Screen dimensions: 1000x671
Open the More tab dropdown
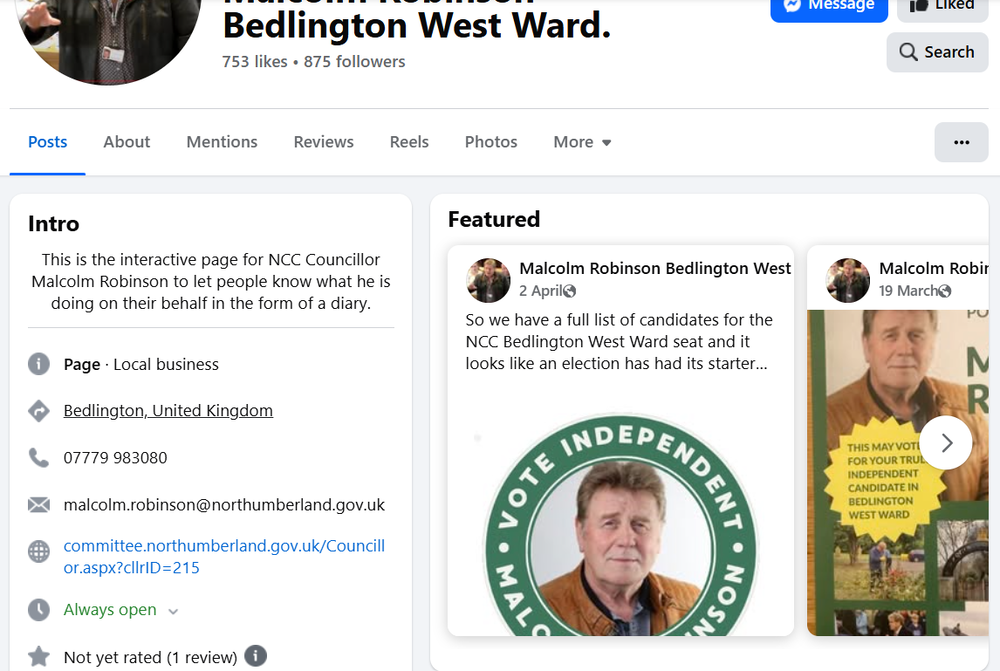pos(582,142)
